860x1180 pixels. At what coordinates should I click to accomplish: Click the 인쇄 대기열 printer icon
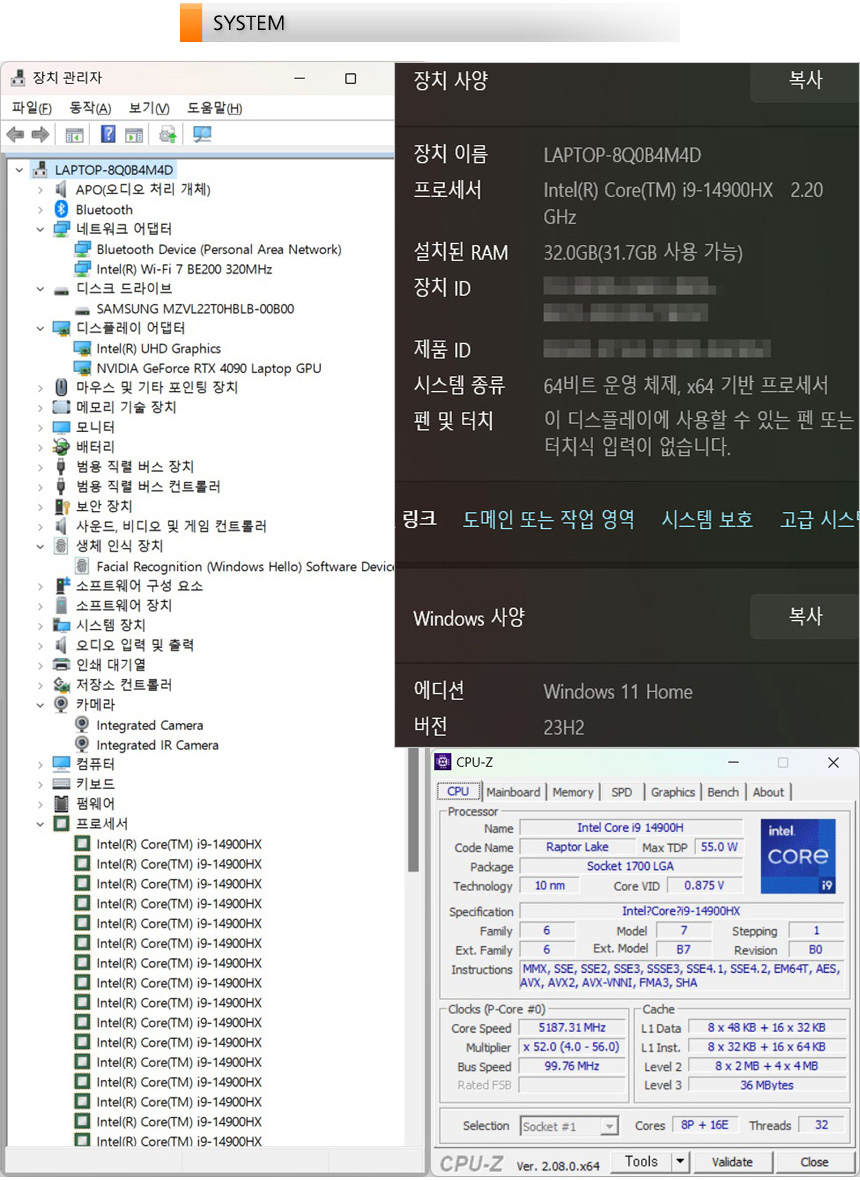[x=61, y=665]
